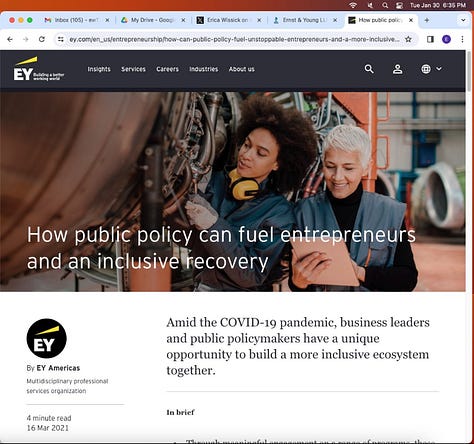Open the EY site search icon
Image resolution: width=474 pixels, height=444 pixels.
coord(369,69)
